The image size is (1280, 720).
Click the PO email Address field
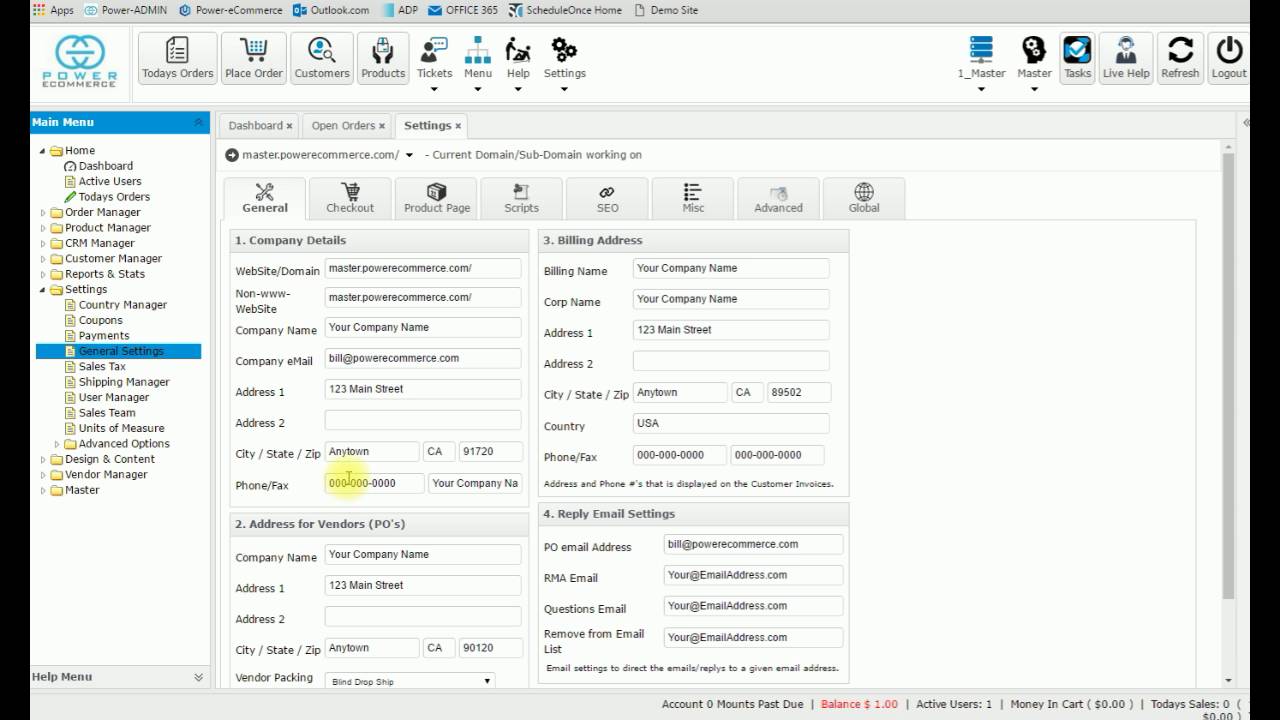pyautogui.click(x=754, y=545)
